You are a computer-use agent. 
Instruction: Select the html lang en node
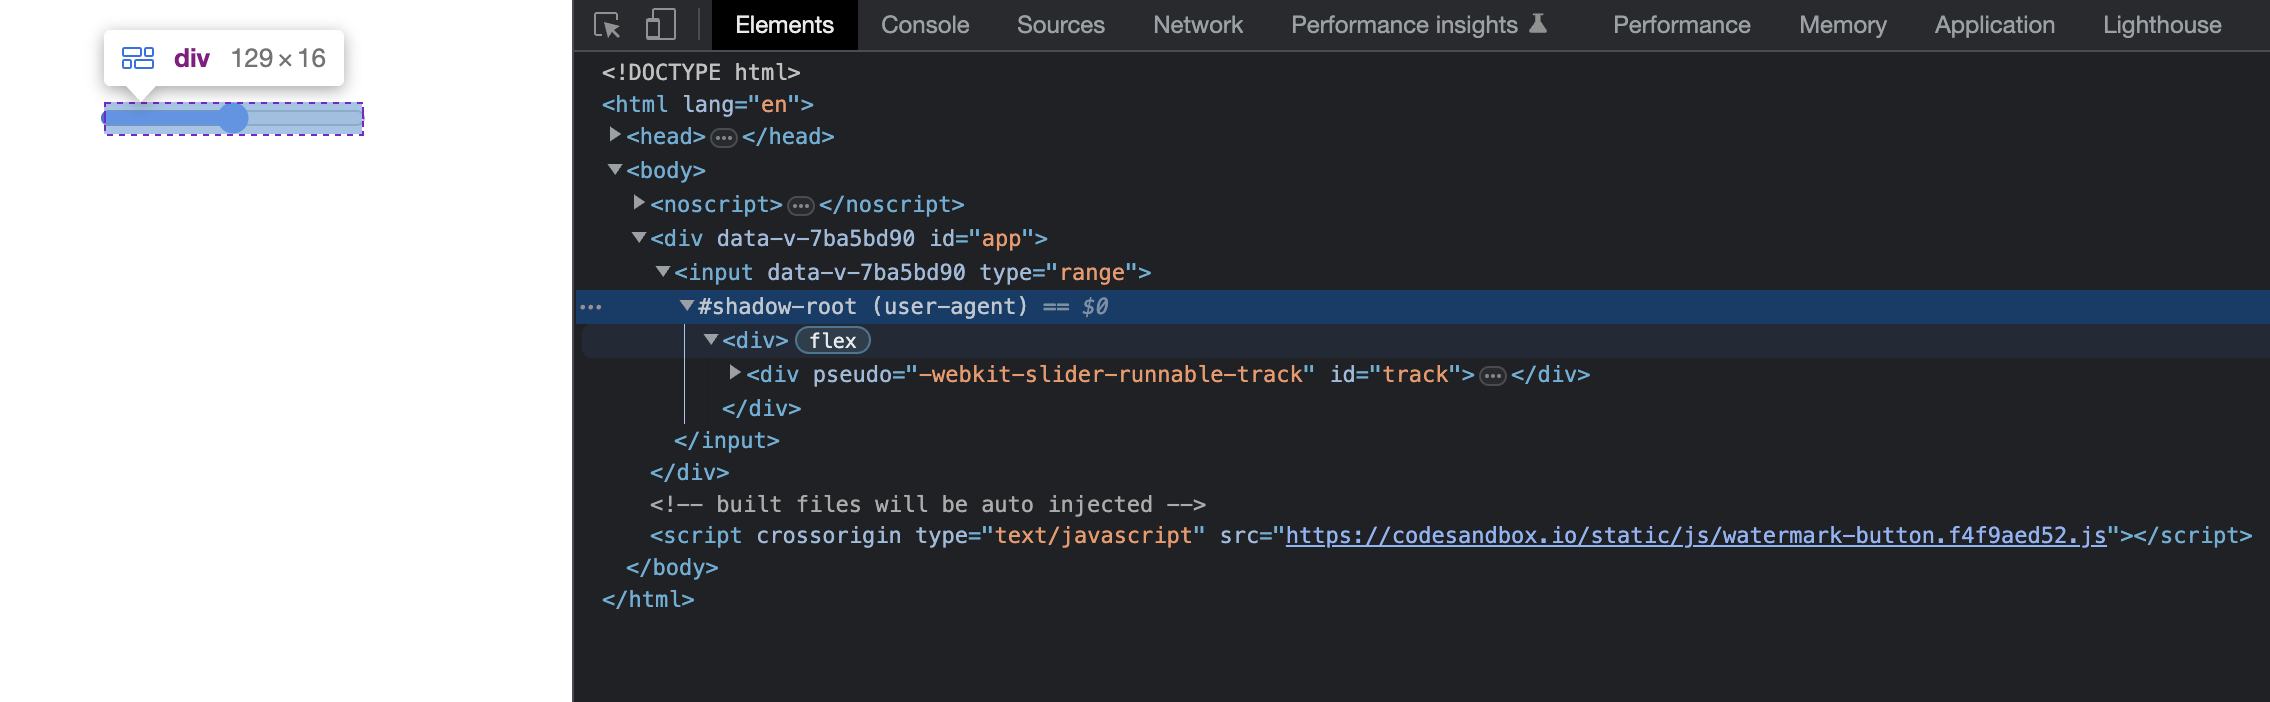click(x=708, y=104)
